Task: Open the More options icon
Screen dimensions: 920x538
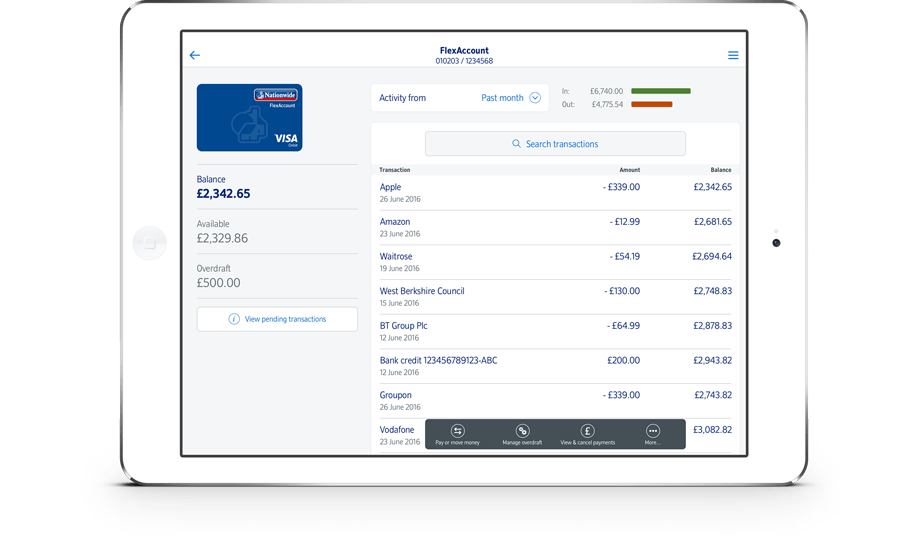Action: (653, 431)
